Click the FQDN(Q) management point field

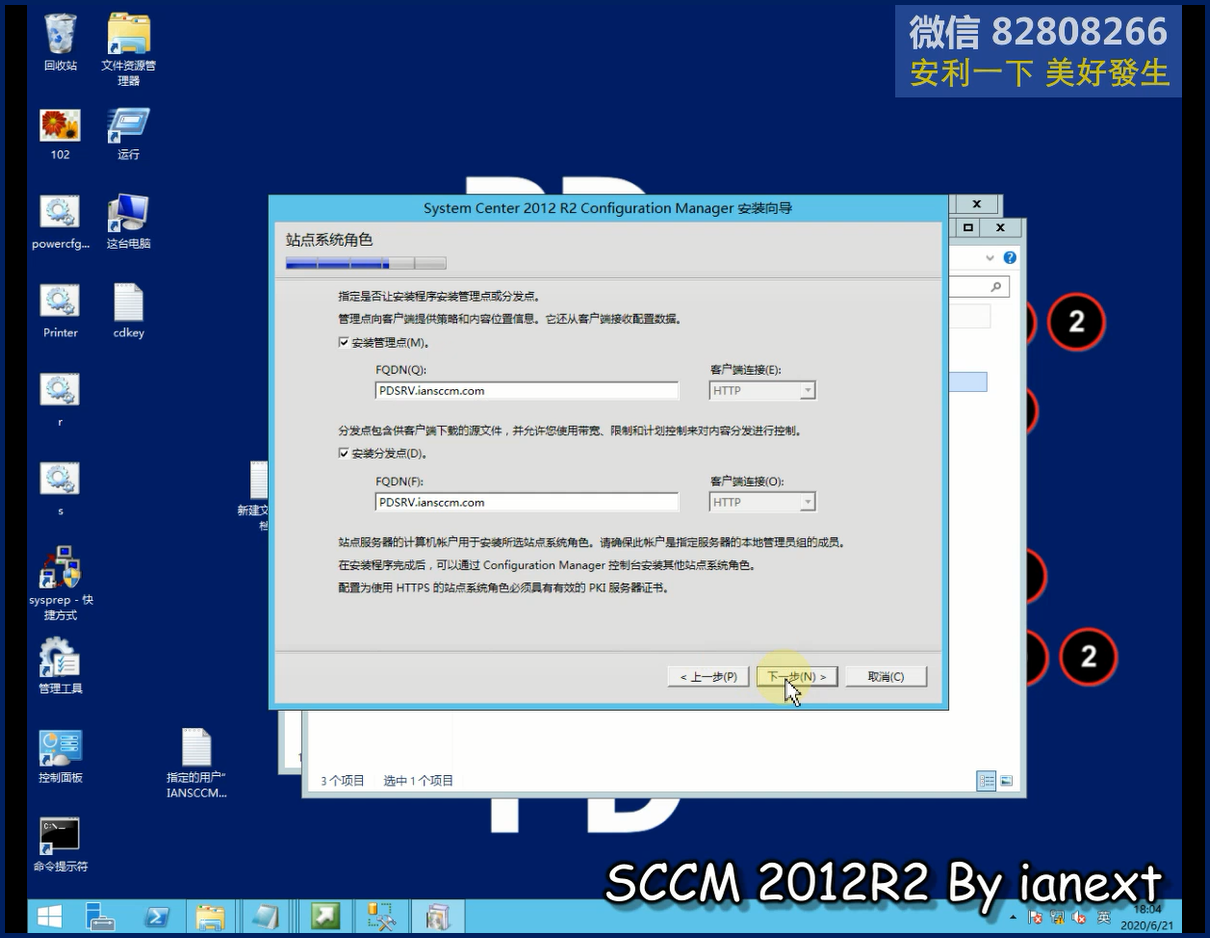pos(527,391)
